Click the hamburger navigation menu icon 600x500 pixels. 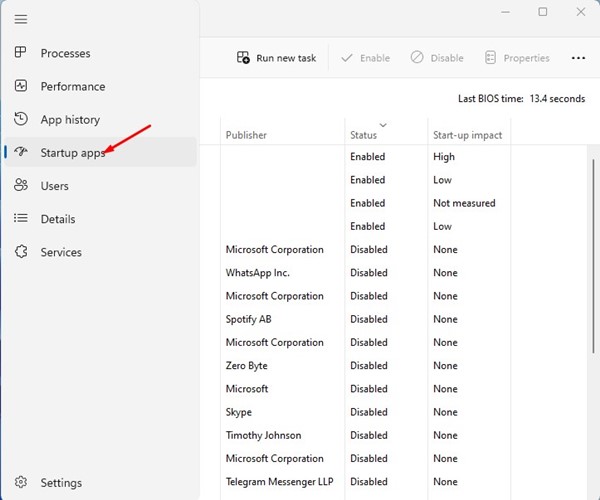(21, 20)
